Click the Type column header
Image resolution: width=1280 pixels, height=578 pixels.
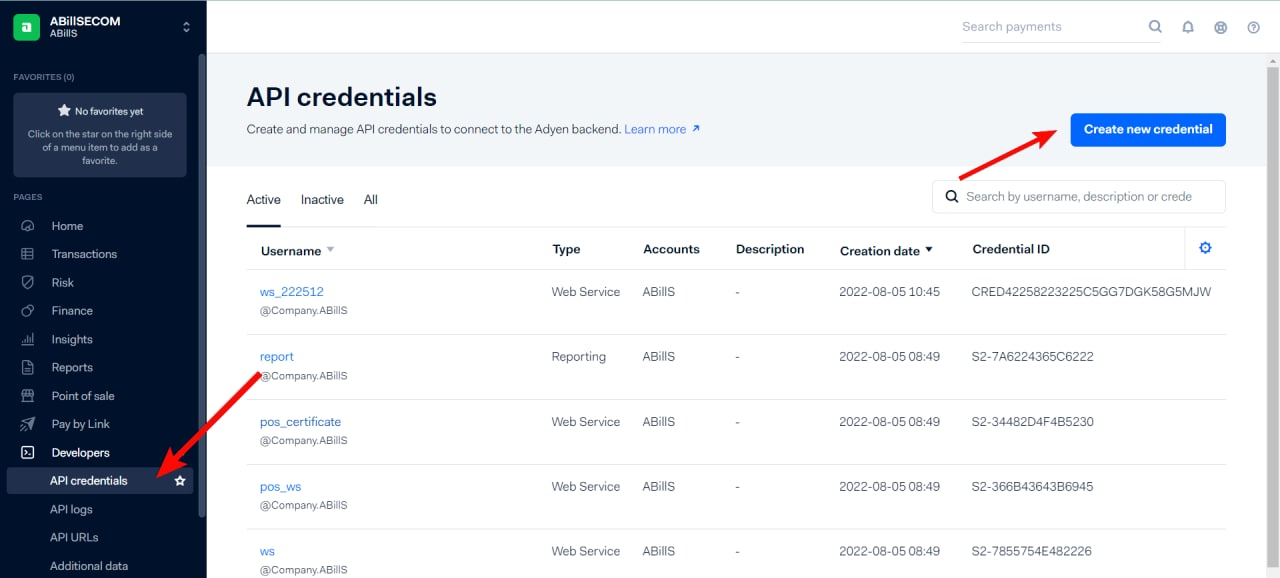[566, 249]
